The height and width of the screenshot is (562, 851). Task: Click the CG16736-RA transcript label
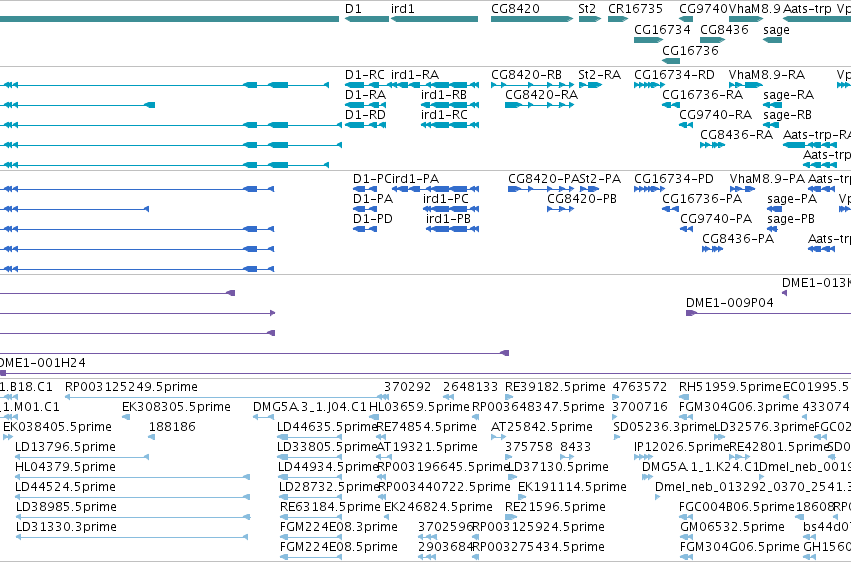coord(702,95)
